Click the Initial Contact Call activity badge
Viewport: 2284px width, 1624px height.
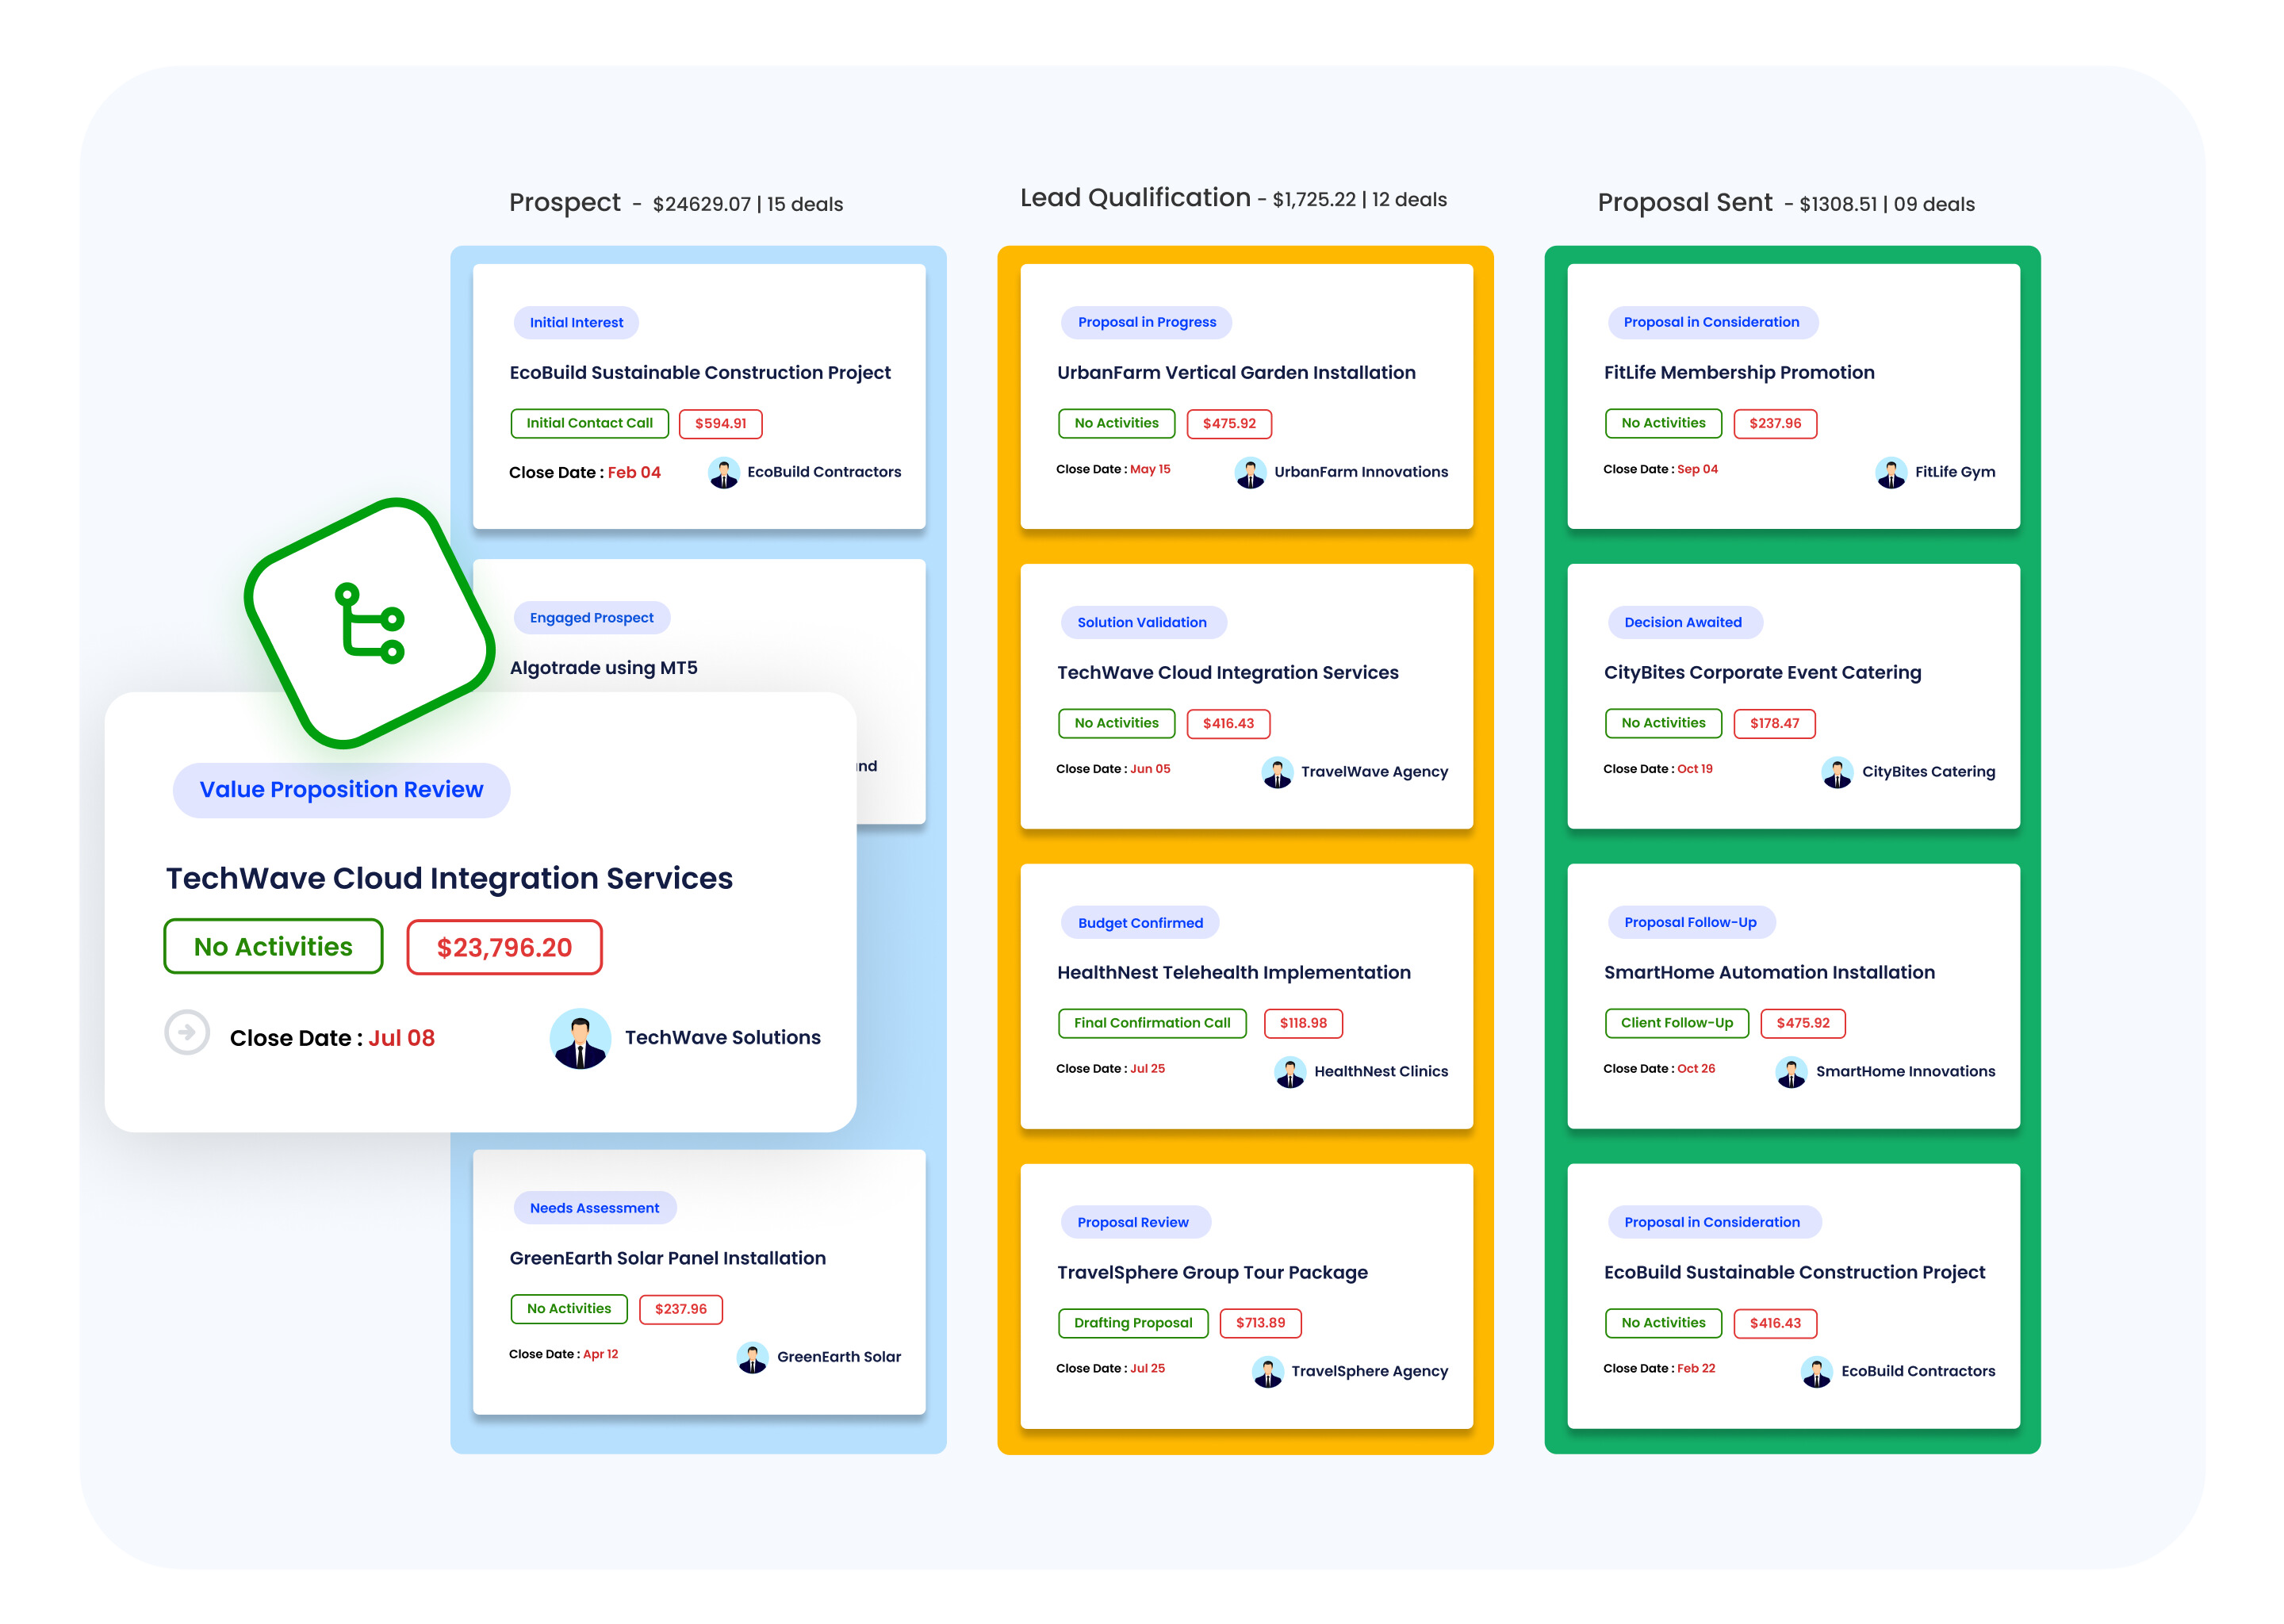[x=589, y=423]
